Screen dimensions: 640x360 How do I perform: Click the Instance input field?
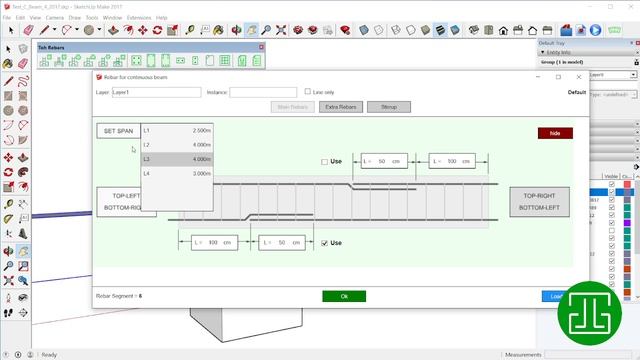[x=263, y=92]
